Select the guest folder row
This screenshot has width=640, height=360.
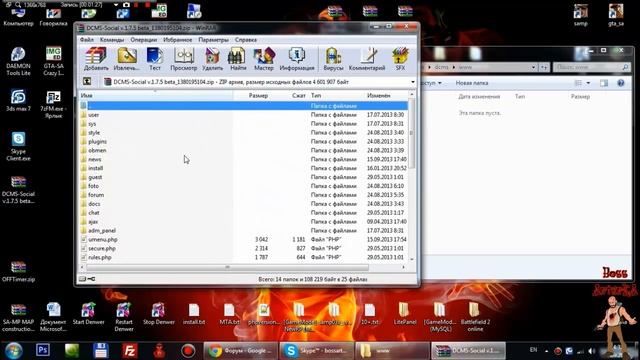pos(243,177)
